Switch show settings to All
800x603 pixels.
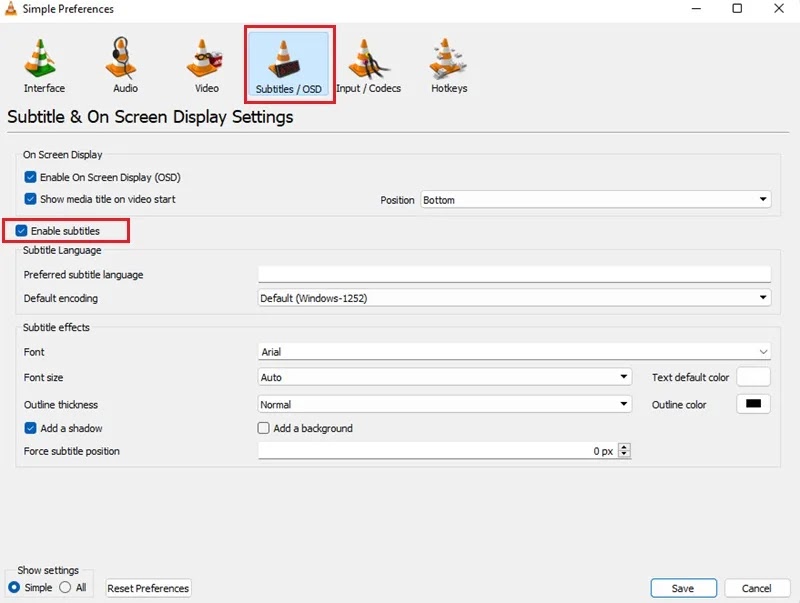65,587
